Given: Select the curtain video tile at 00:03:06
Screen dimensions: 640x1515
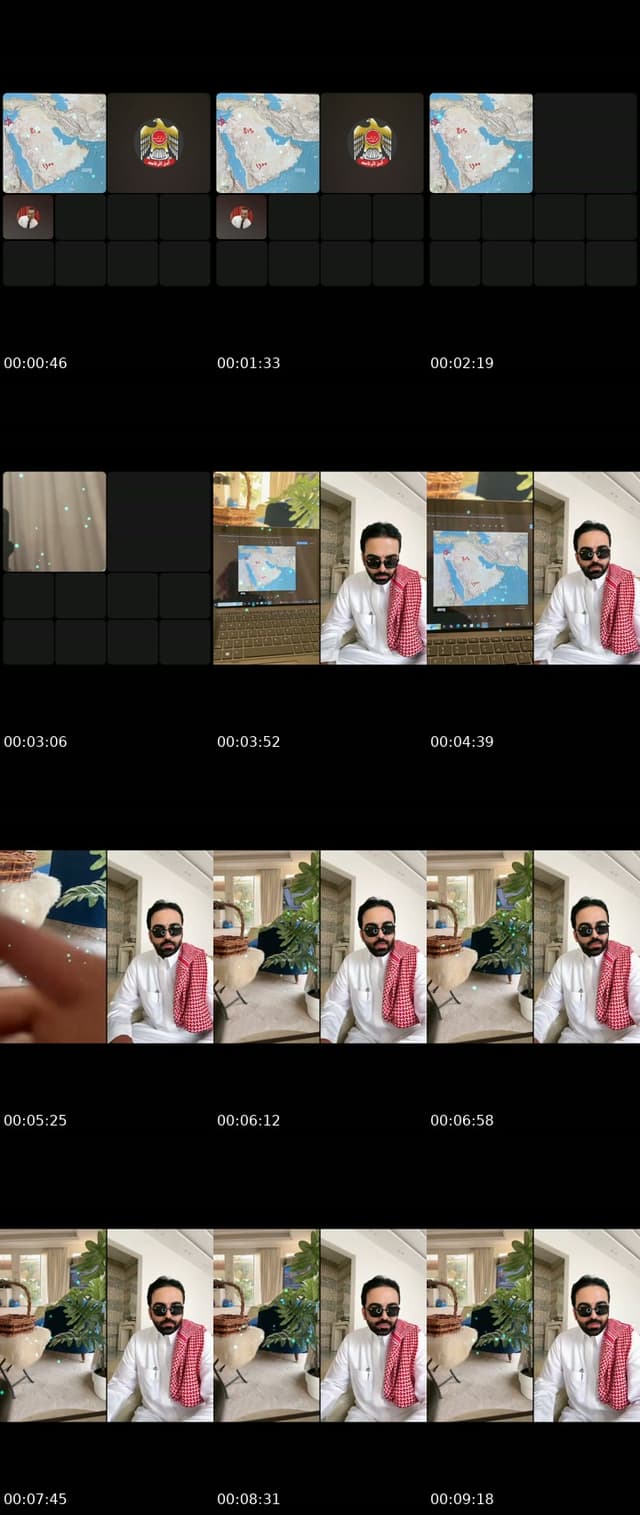Looking at the screenshot, I should pyautogui.click(x=54, y=522).
